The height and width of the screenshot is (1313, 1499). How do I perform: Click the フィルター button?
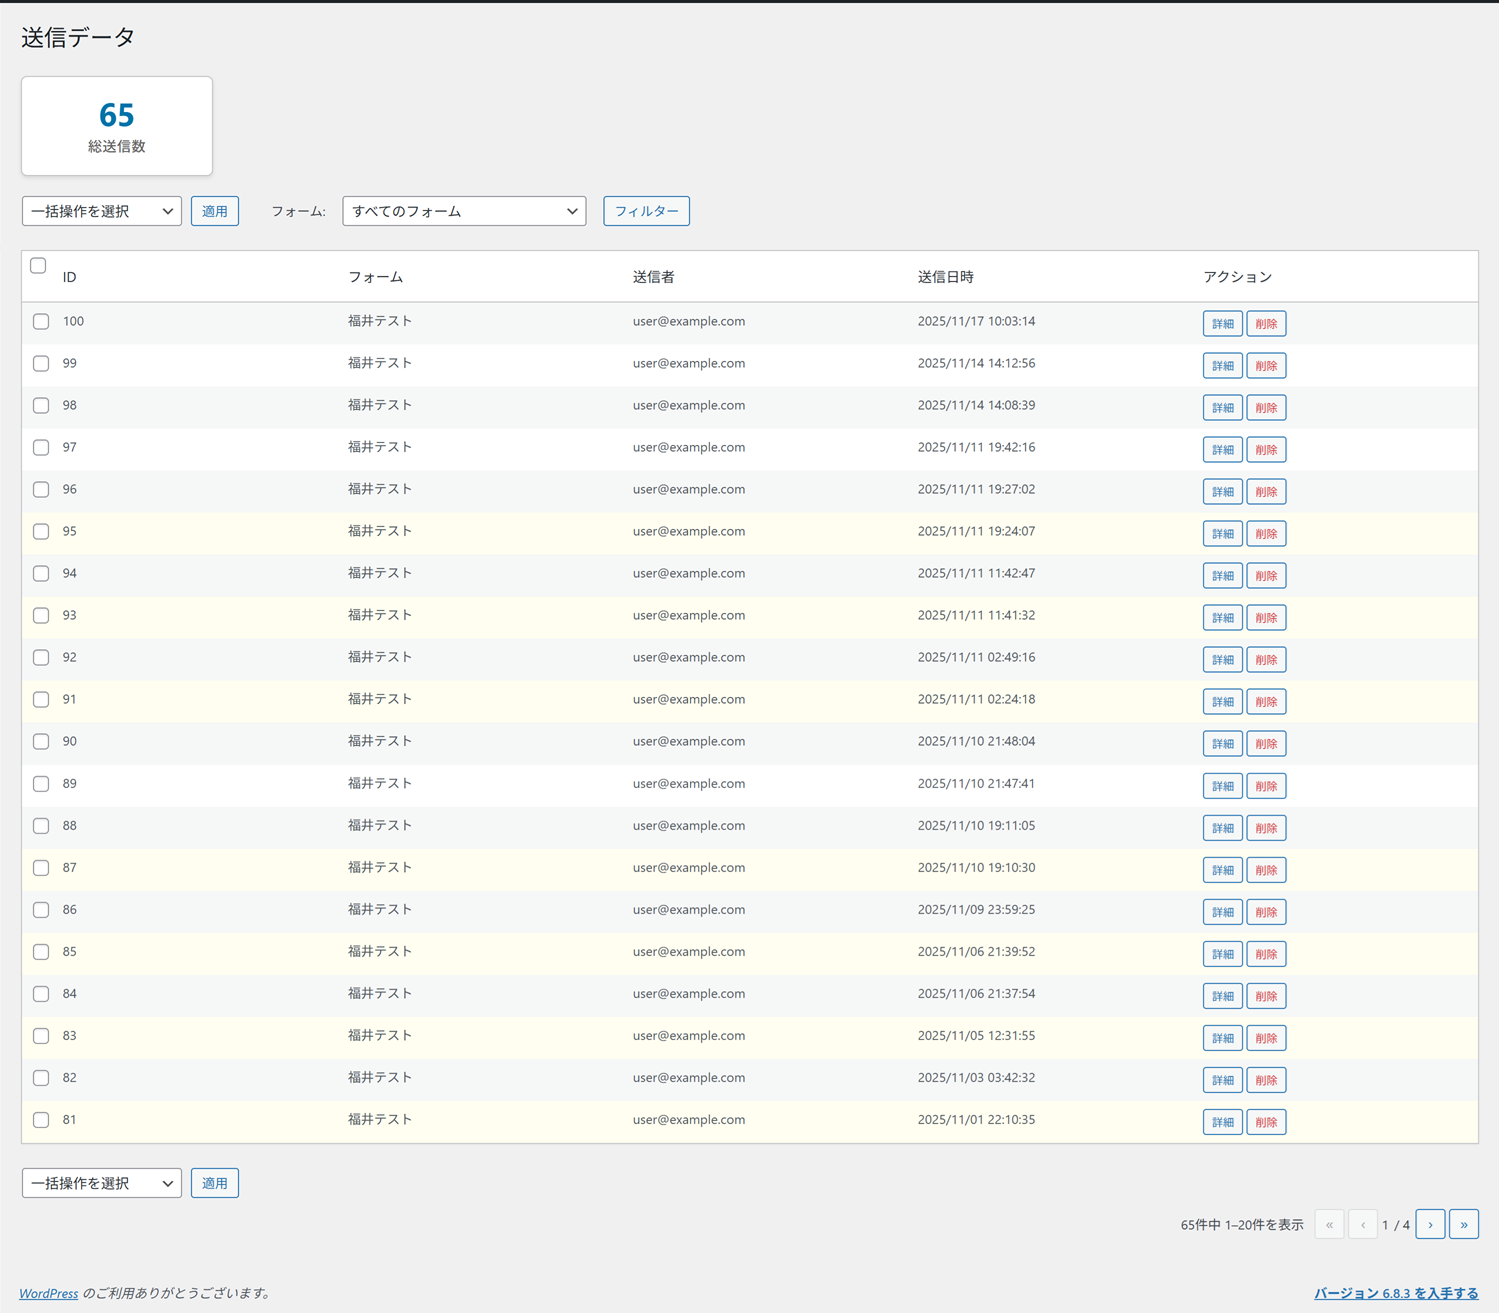tap(646, 211)
